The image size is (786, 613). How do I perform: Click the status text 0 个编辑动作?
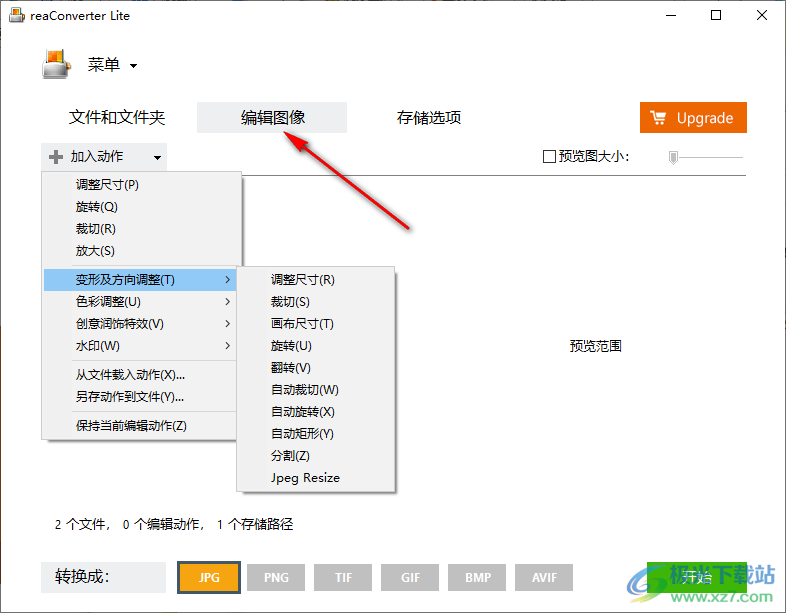162,525
